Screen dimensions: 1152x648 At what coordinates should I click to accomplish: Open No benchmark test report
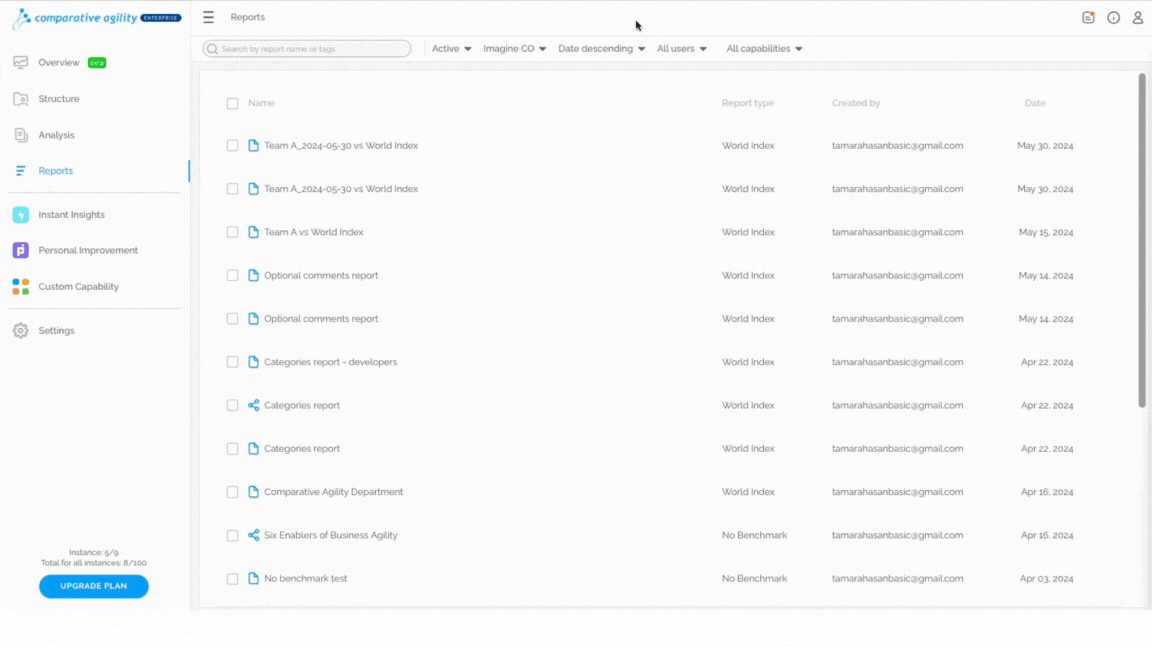(x=306, y=579)
